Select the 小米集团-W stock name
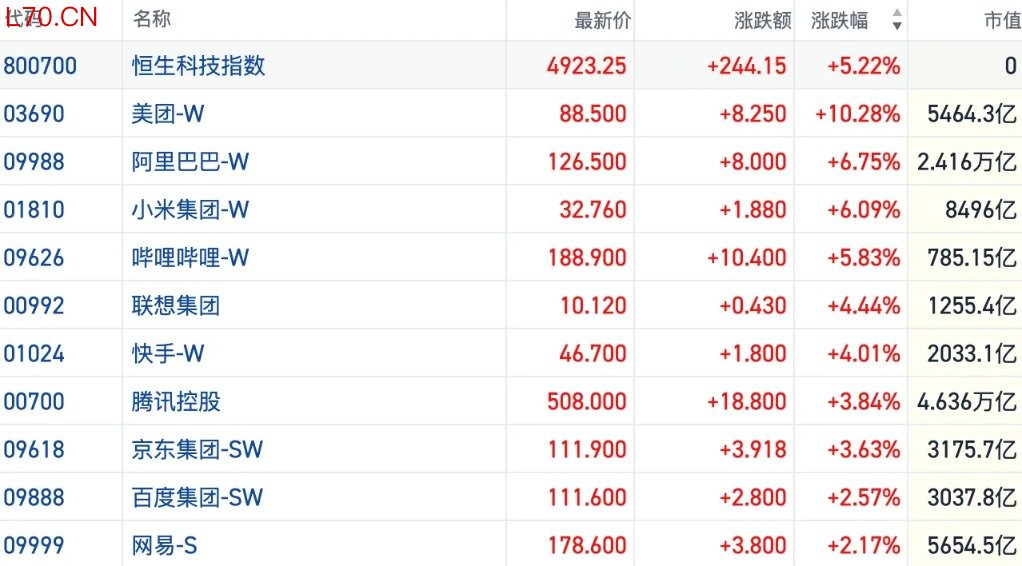1022x566 pixels. pos(190,210)
